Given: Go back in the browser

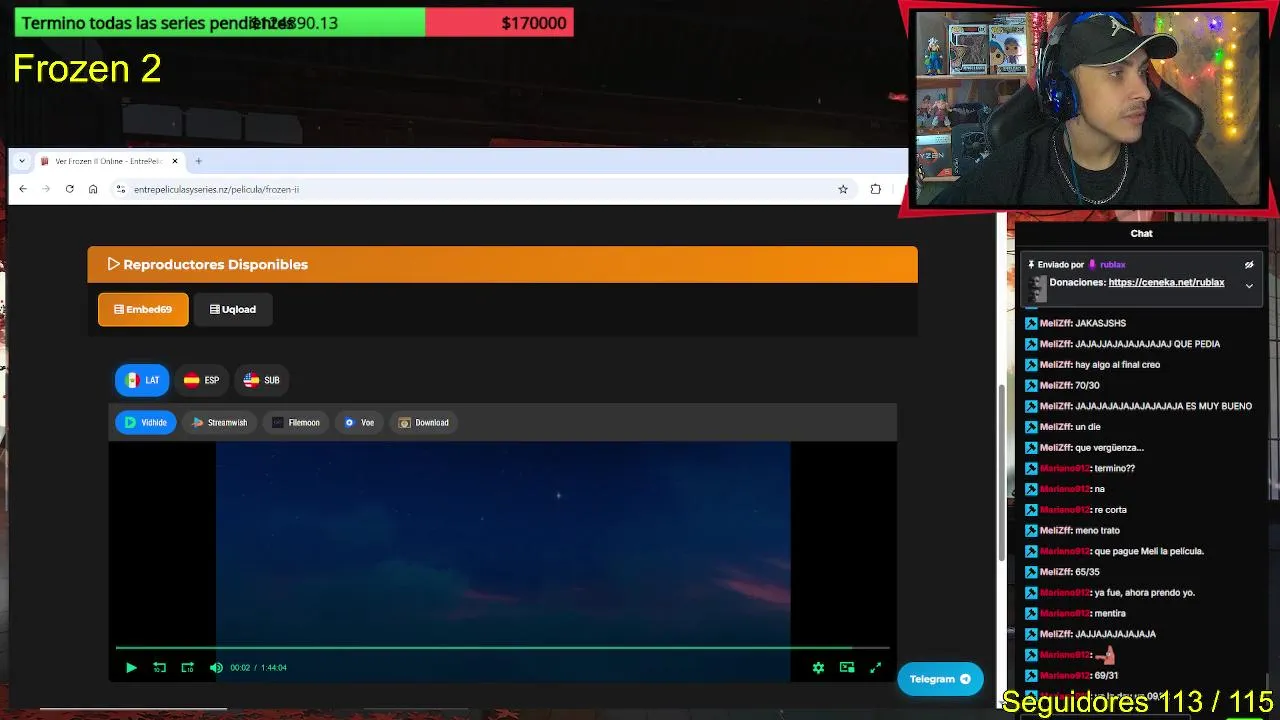Looking at the screenshot, I should (x=23, y=189).
